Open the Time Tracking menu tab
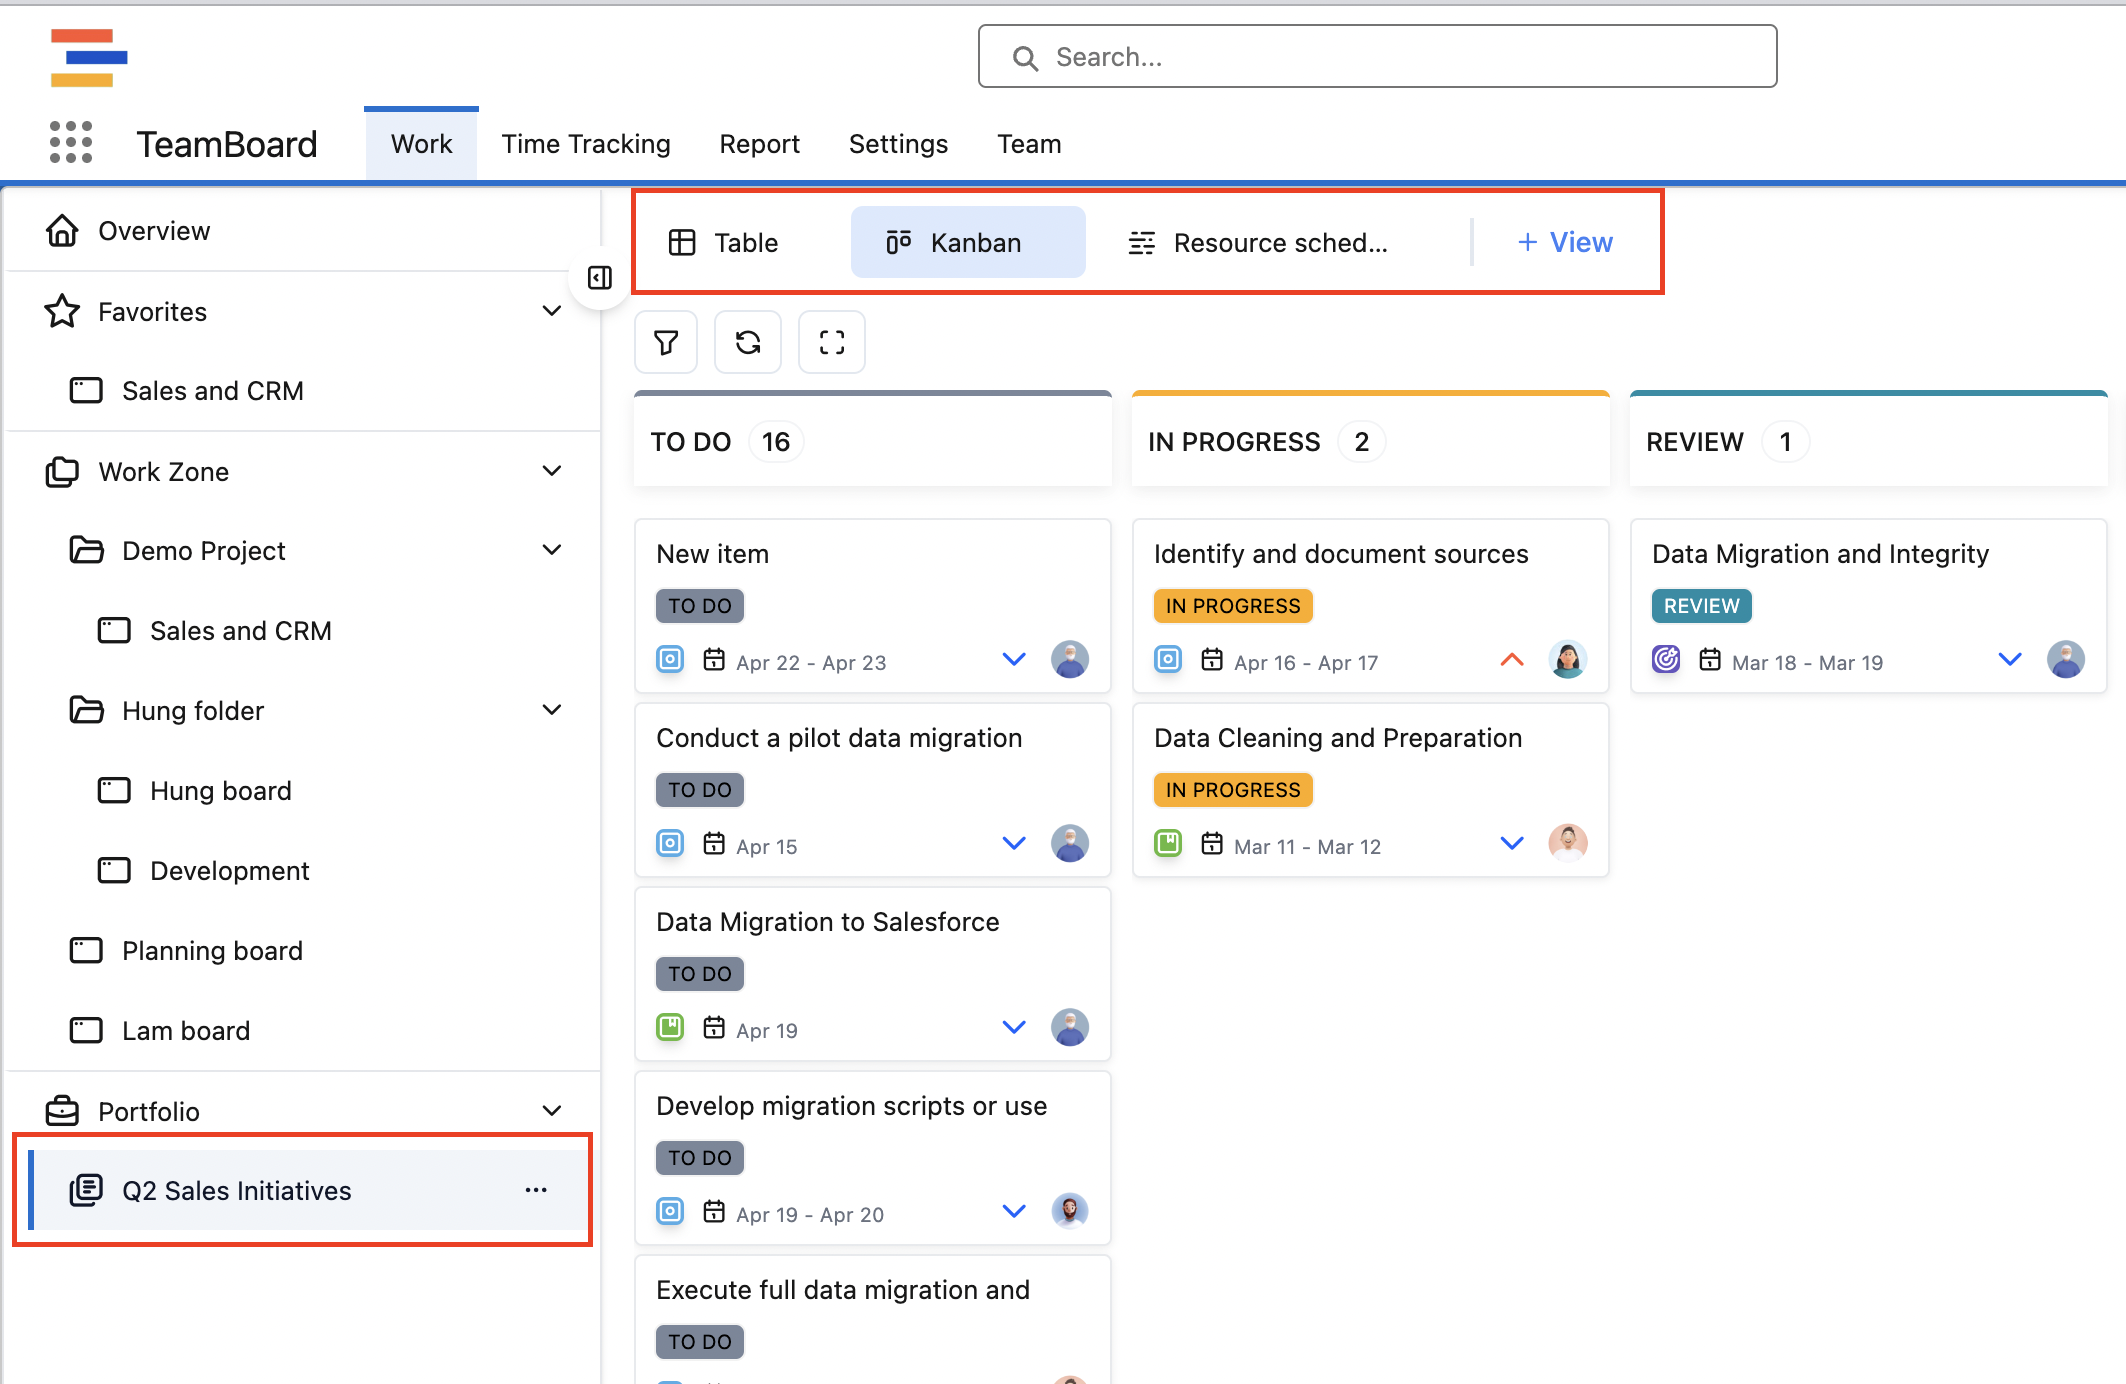Screen dimensions: 2126x1384 [586, 144]
